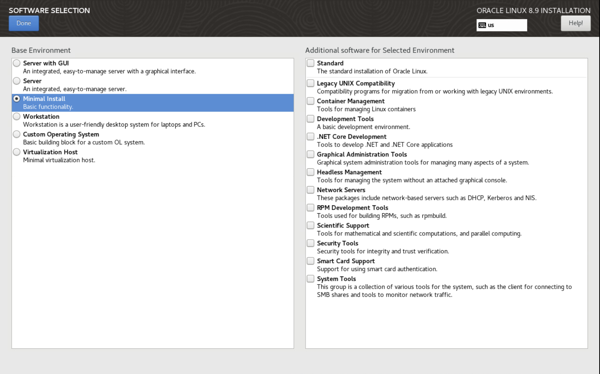Select Virtualization Host environment
This screenshot has height=374, width=600.
click(x=16, y=152)
